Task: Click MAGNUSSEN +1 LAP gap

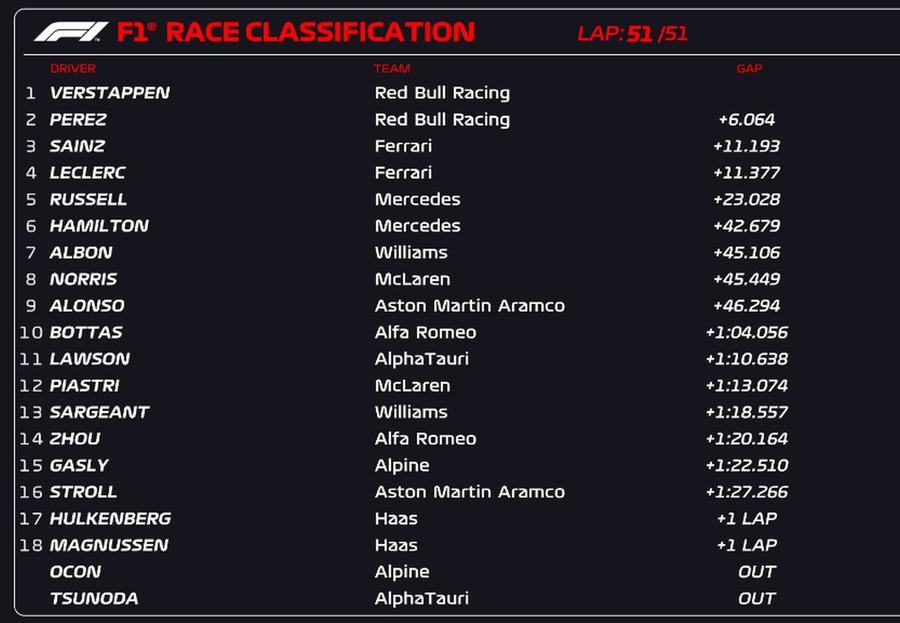Action: point(747,545)
